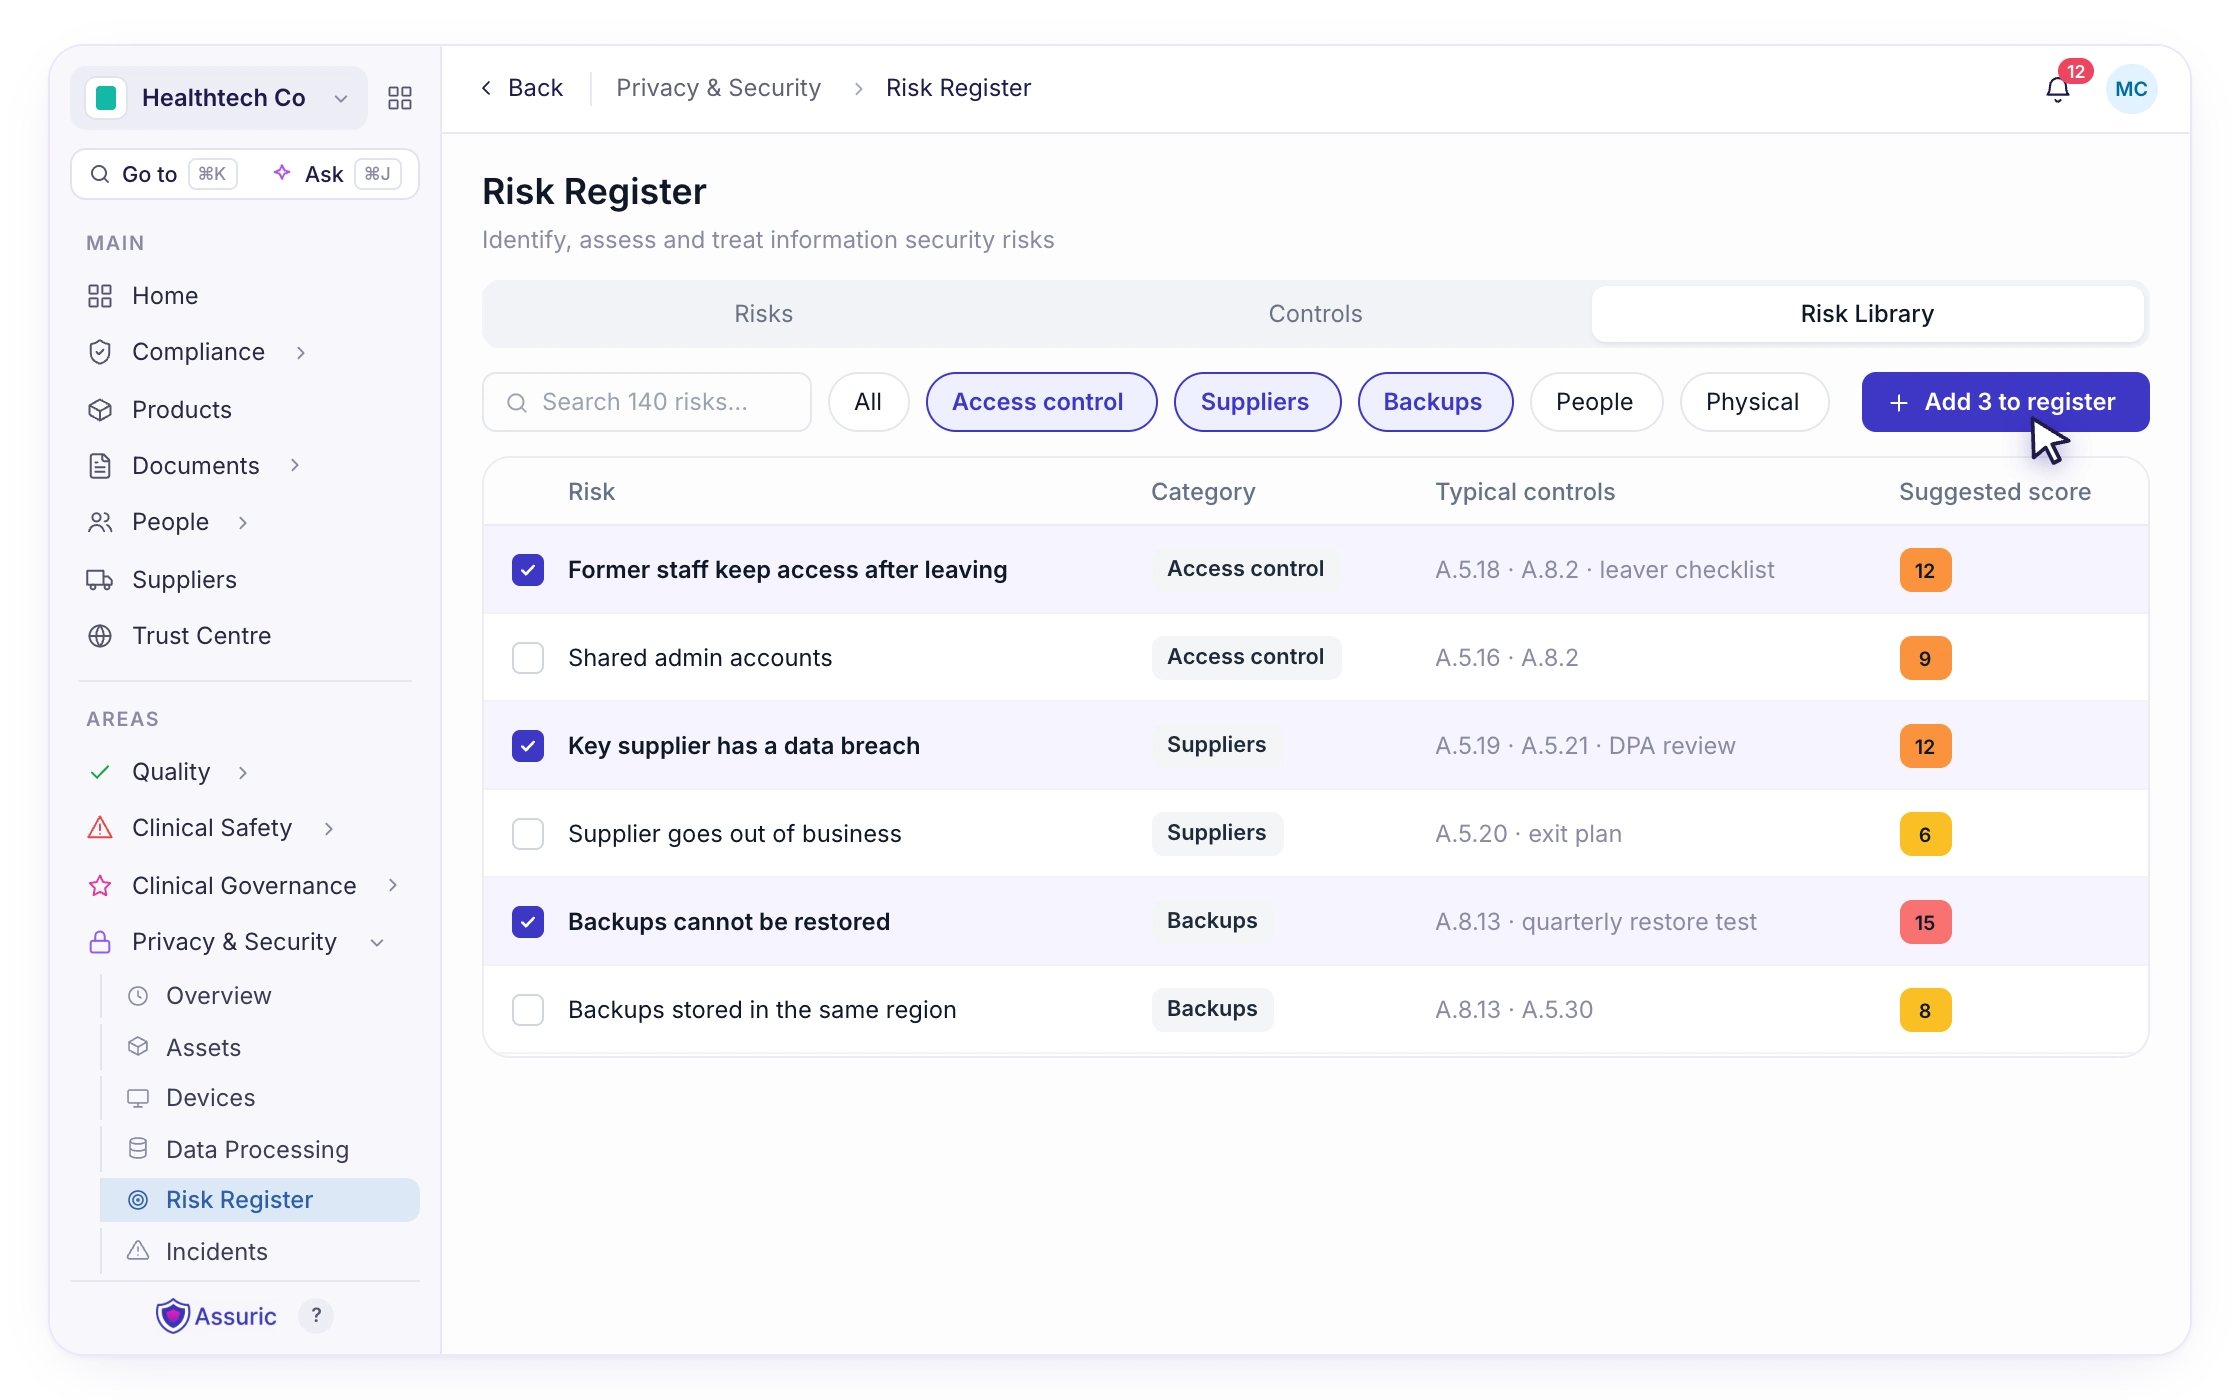
Task: Select the Risk Library tab
Action: pos(1867,314)
